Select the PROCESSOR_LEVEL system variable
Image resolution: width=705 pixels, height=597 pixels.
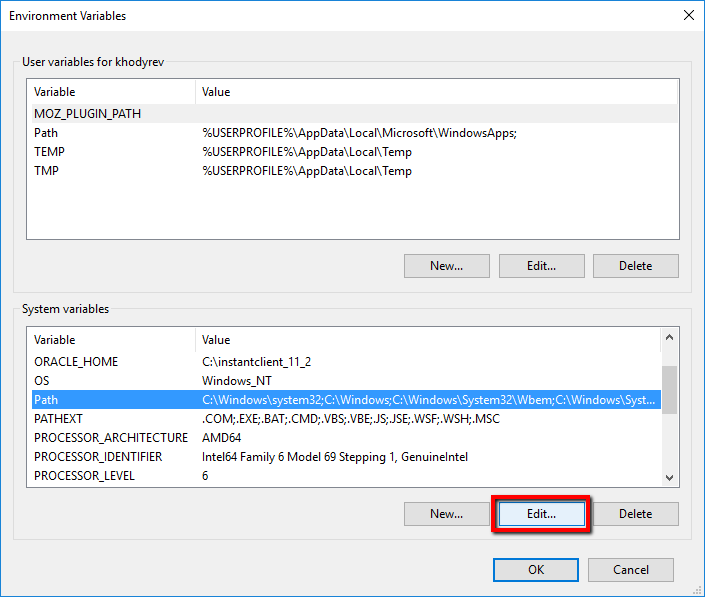click(84, 476)
